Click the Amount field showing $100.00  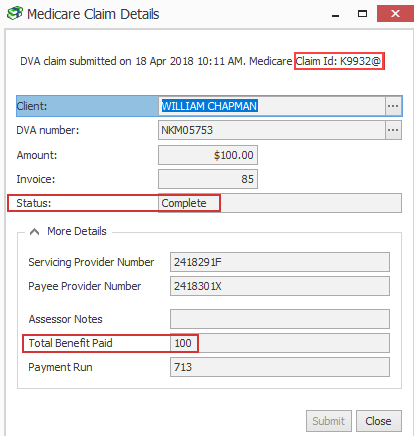pyautogui.click(x=208, y=155)
